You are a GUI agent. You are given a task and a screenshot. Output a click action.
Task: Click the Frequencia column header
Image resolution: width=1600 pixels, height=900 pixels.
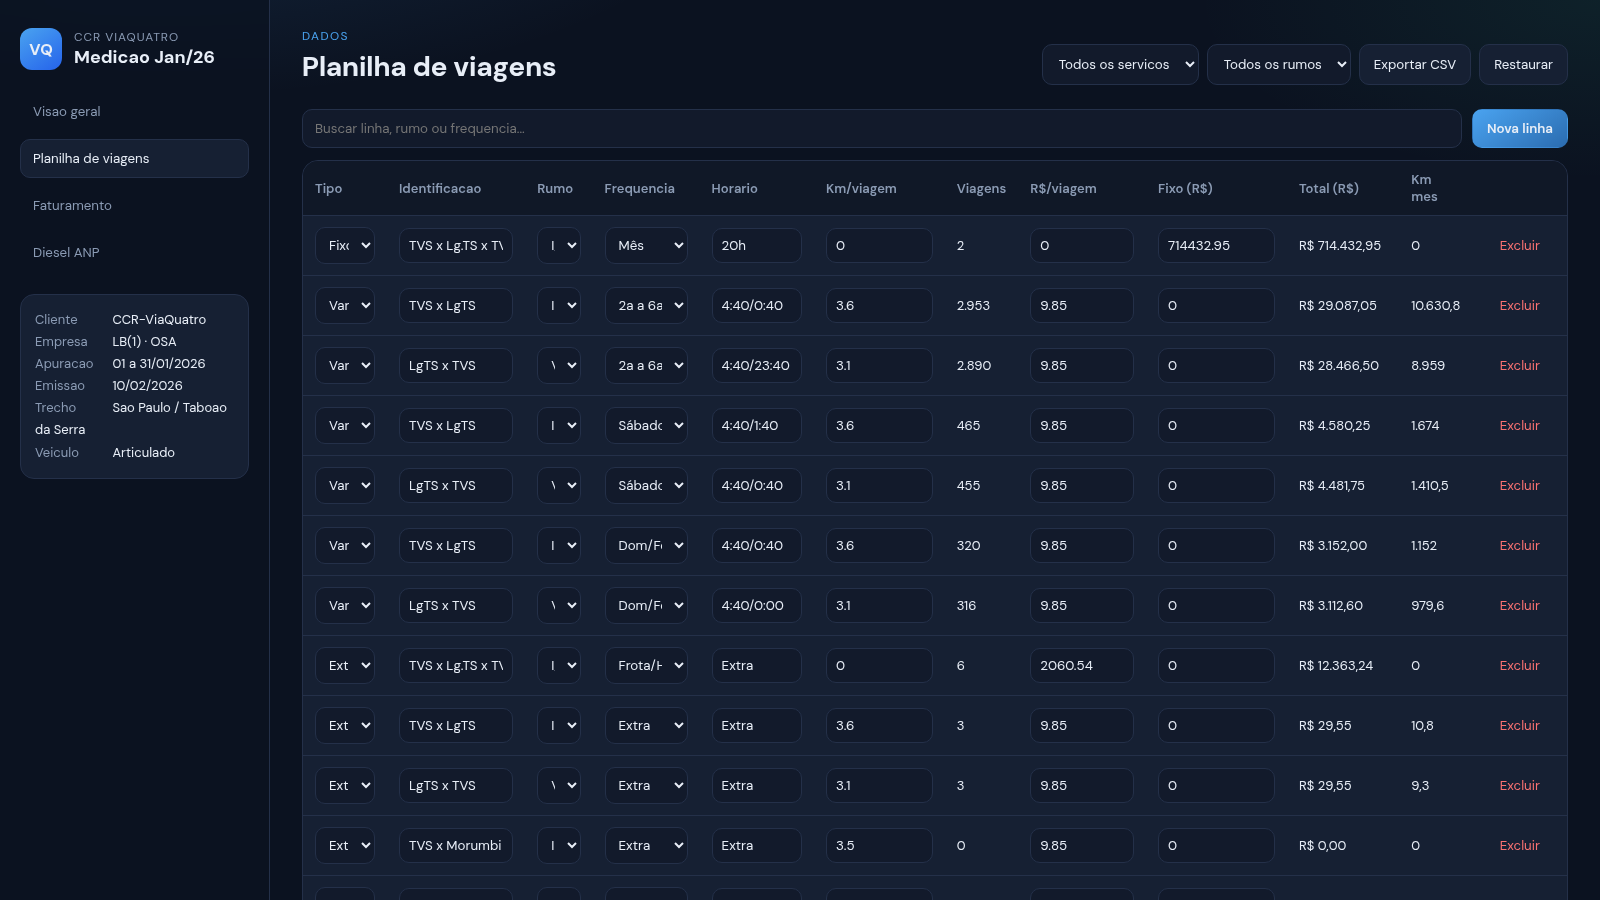639,188
